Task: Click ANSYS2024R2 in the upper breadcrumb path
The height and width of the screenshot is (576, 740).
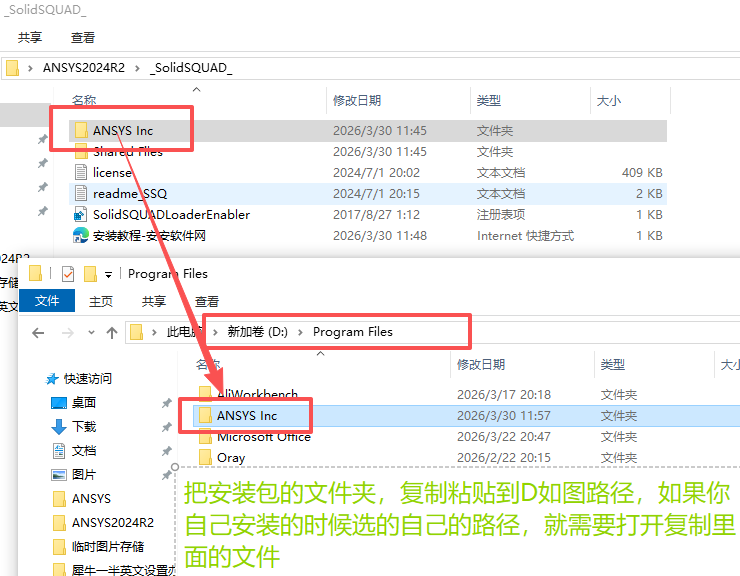Action: click(84, 68)
